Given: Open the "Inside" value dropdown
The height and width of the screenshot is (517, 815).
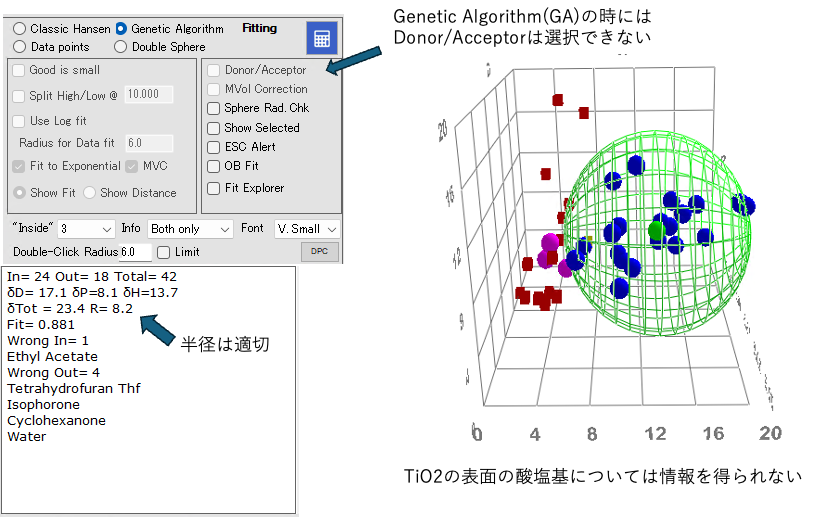Looking at the screenshot, I should coord(87,229).
